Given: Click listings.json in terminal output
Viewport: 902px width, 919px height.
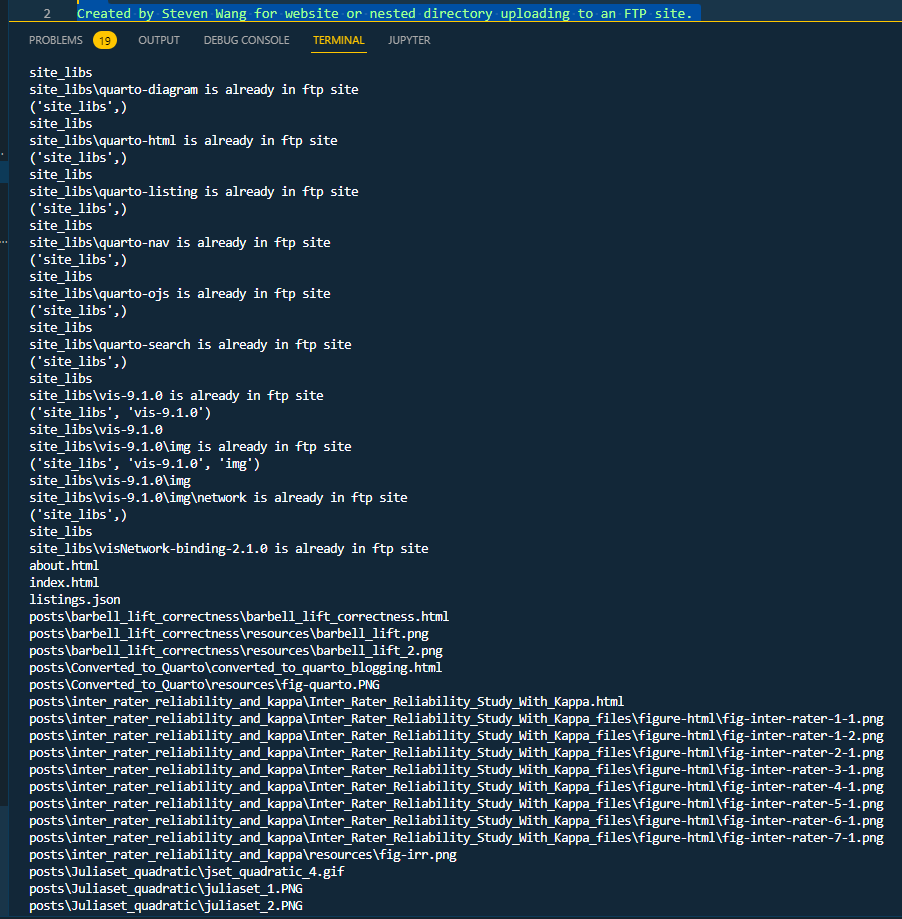Looking at the screenshot, I should (x=75, y=600).
